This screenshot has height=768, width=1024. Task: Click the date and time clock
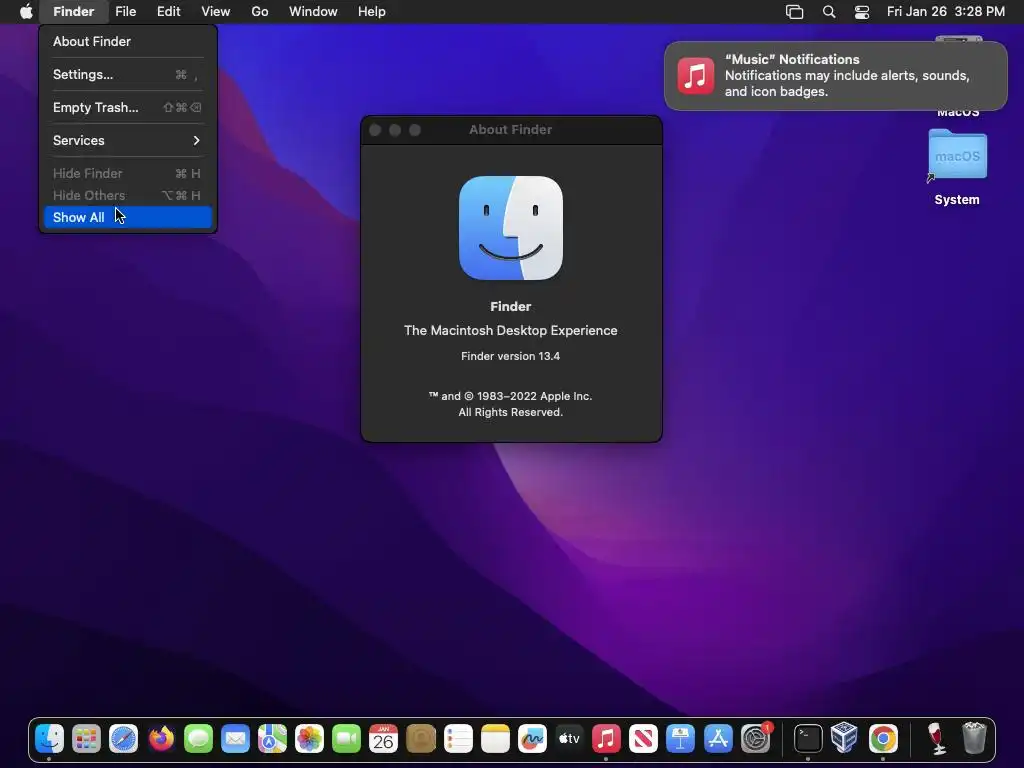click(946, 12)
